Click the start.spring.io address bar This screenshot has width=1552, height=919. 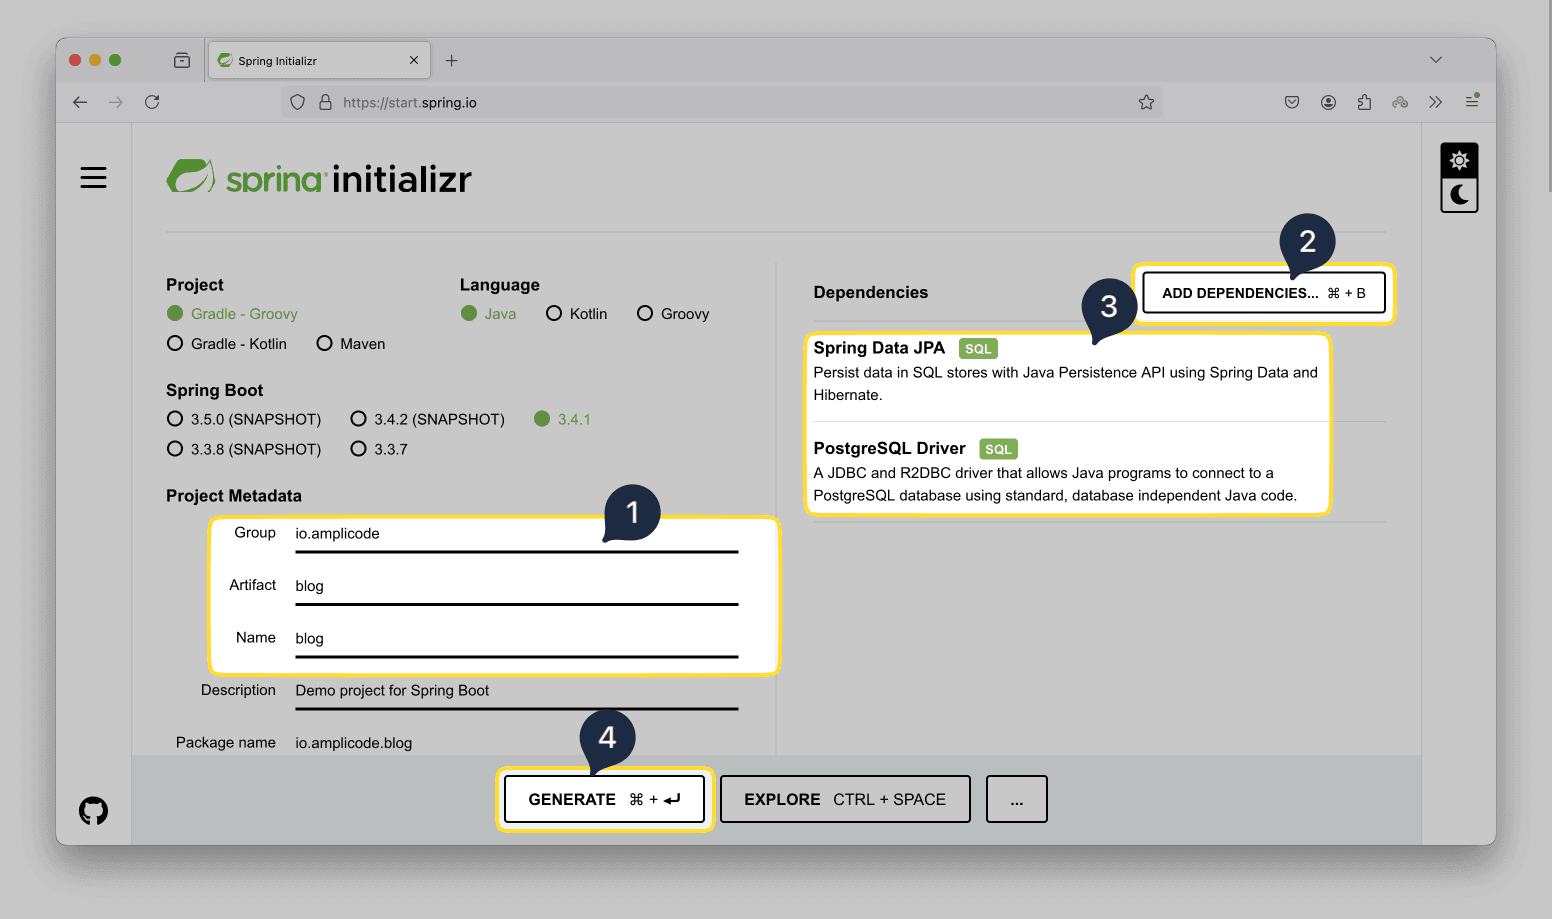(722, 102)
